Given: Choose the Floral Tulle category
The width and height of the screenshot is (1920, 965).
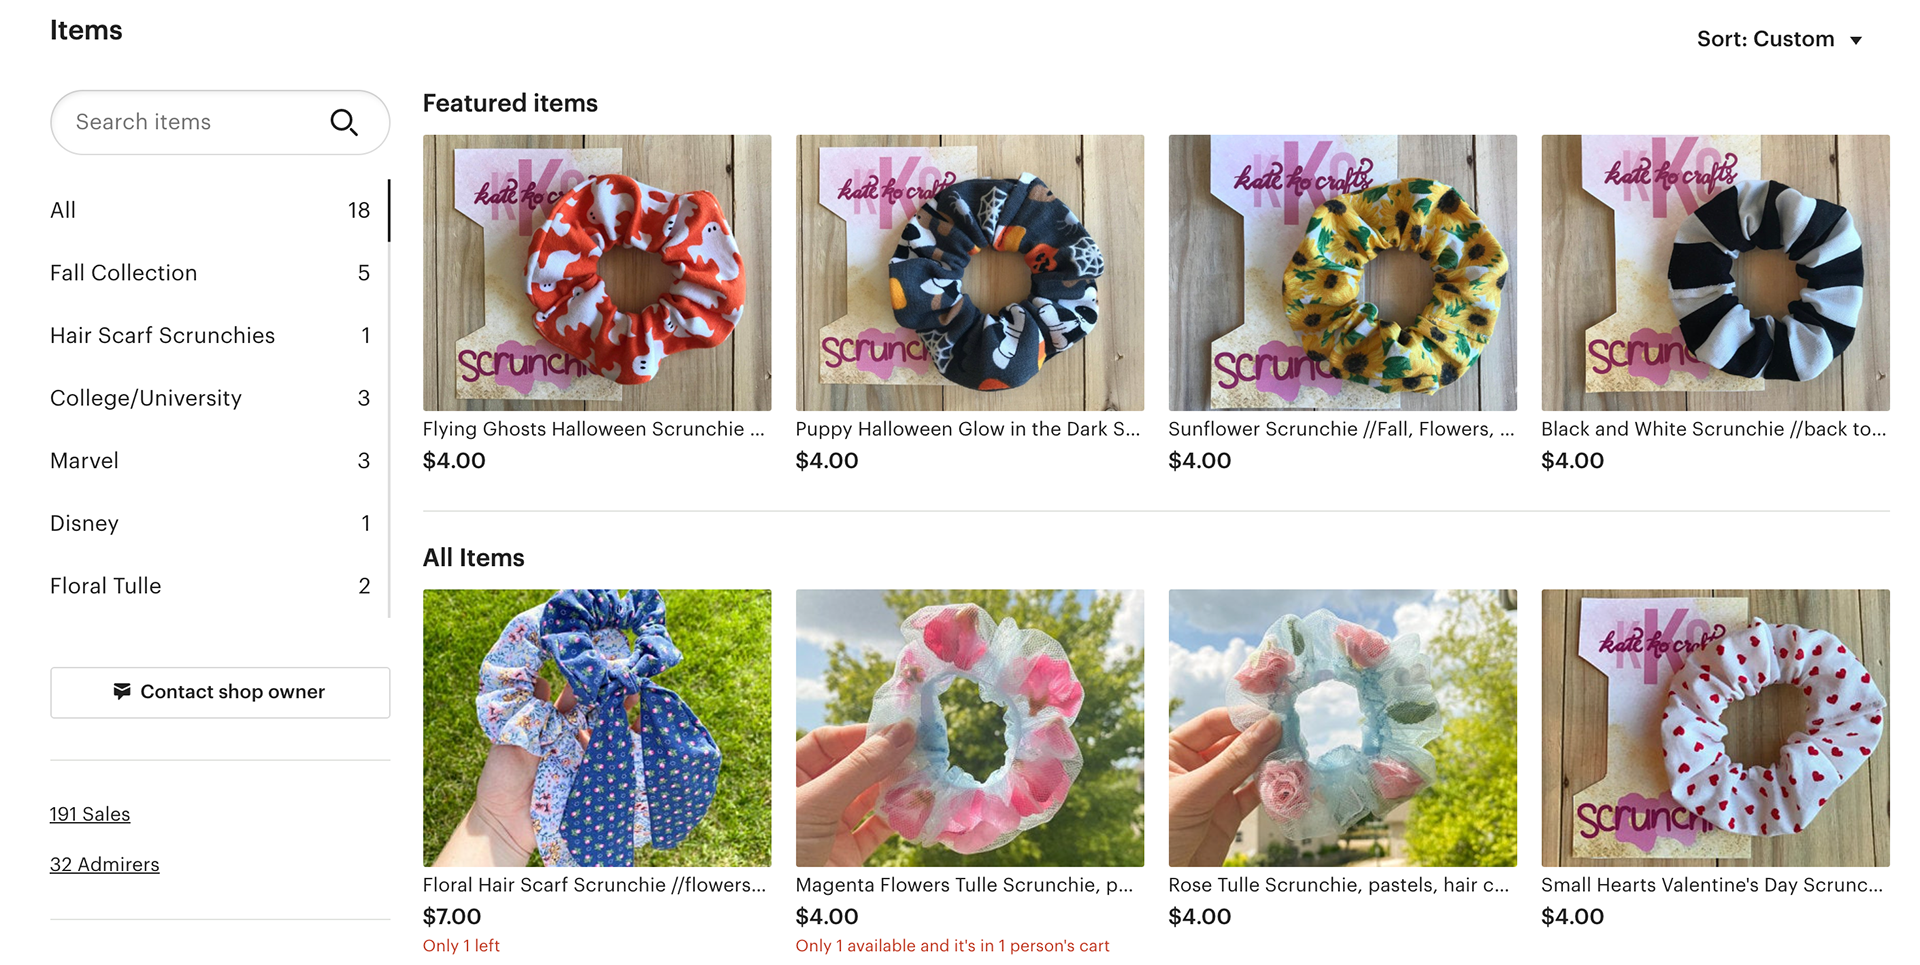Looking at the screenshot, I should 210,586.
